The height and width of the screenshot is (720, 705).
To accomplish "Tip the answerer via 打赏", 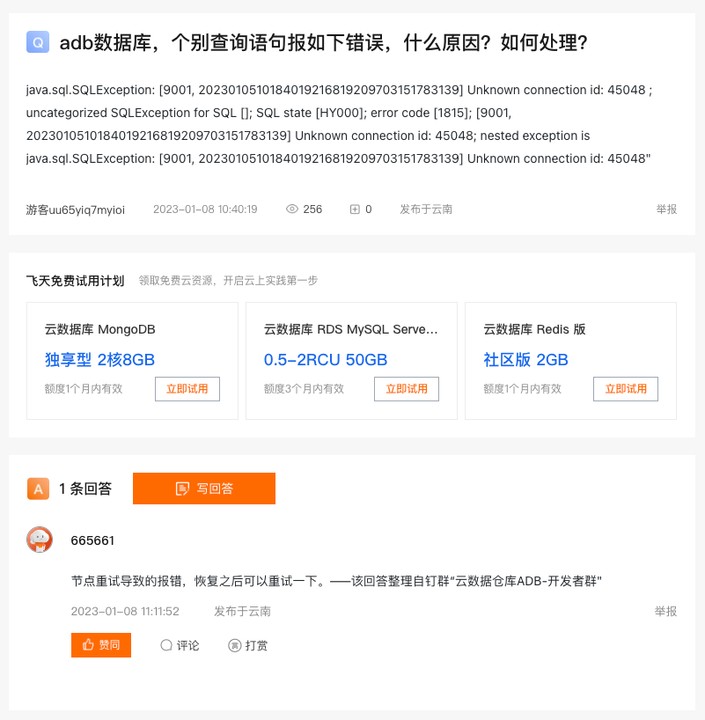I will pos(248,646).
